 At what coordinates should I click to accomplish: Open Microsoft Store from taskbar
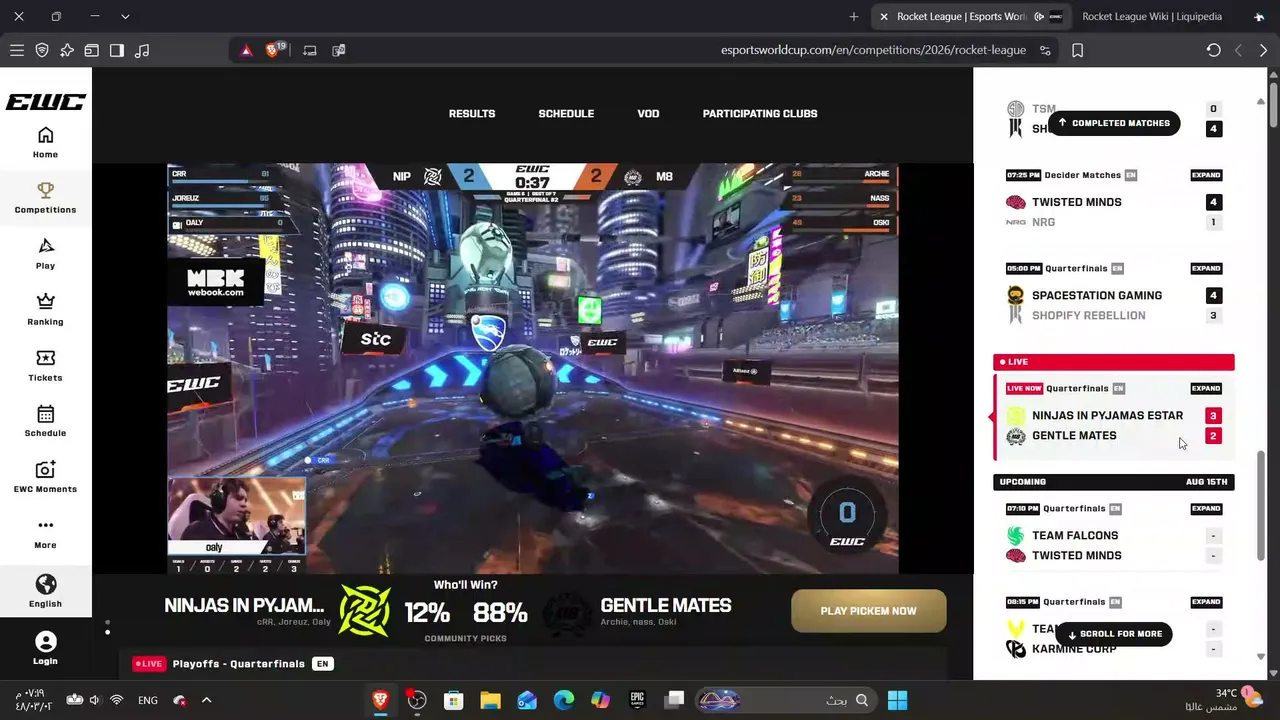[x=454, y=700]
